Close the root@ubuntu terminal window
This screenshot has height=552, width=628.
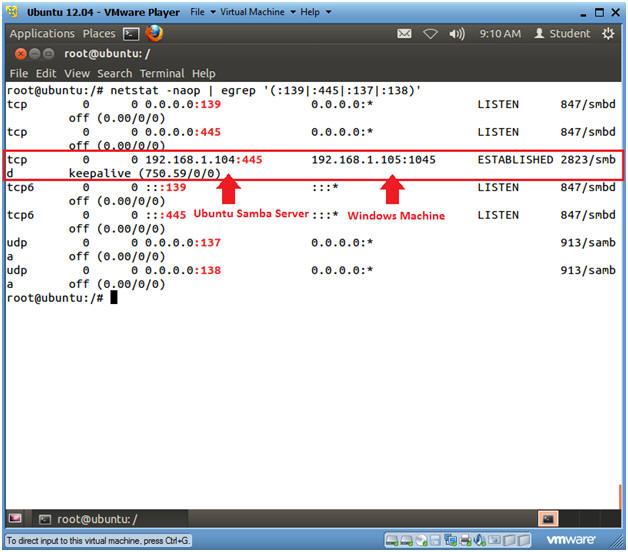[x=20, y=54]
